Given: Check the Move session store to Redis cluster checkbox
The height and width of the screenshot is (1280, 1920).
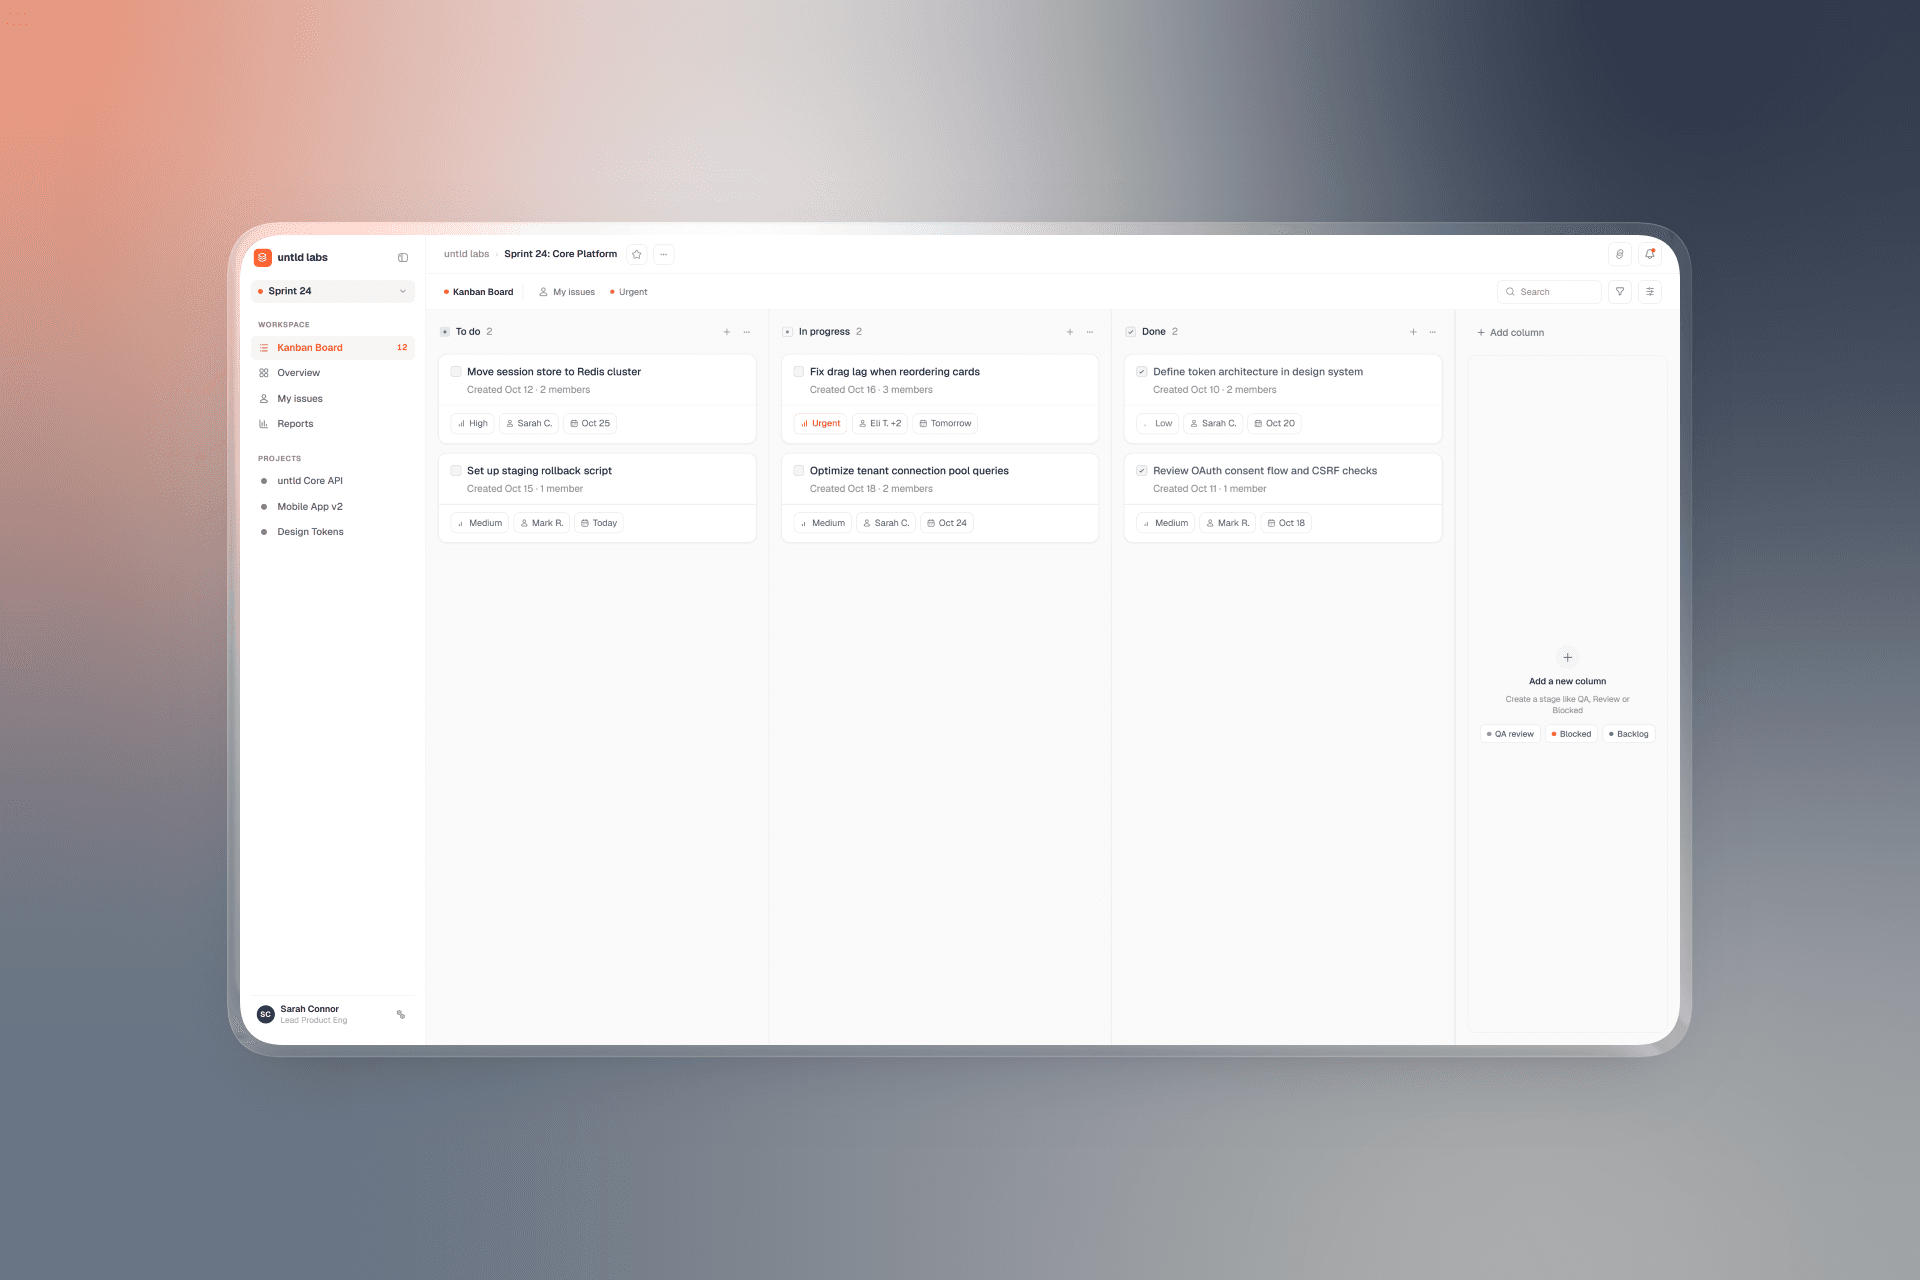Looking at the screenshot, I should click(x=456, y=371).
